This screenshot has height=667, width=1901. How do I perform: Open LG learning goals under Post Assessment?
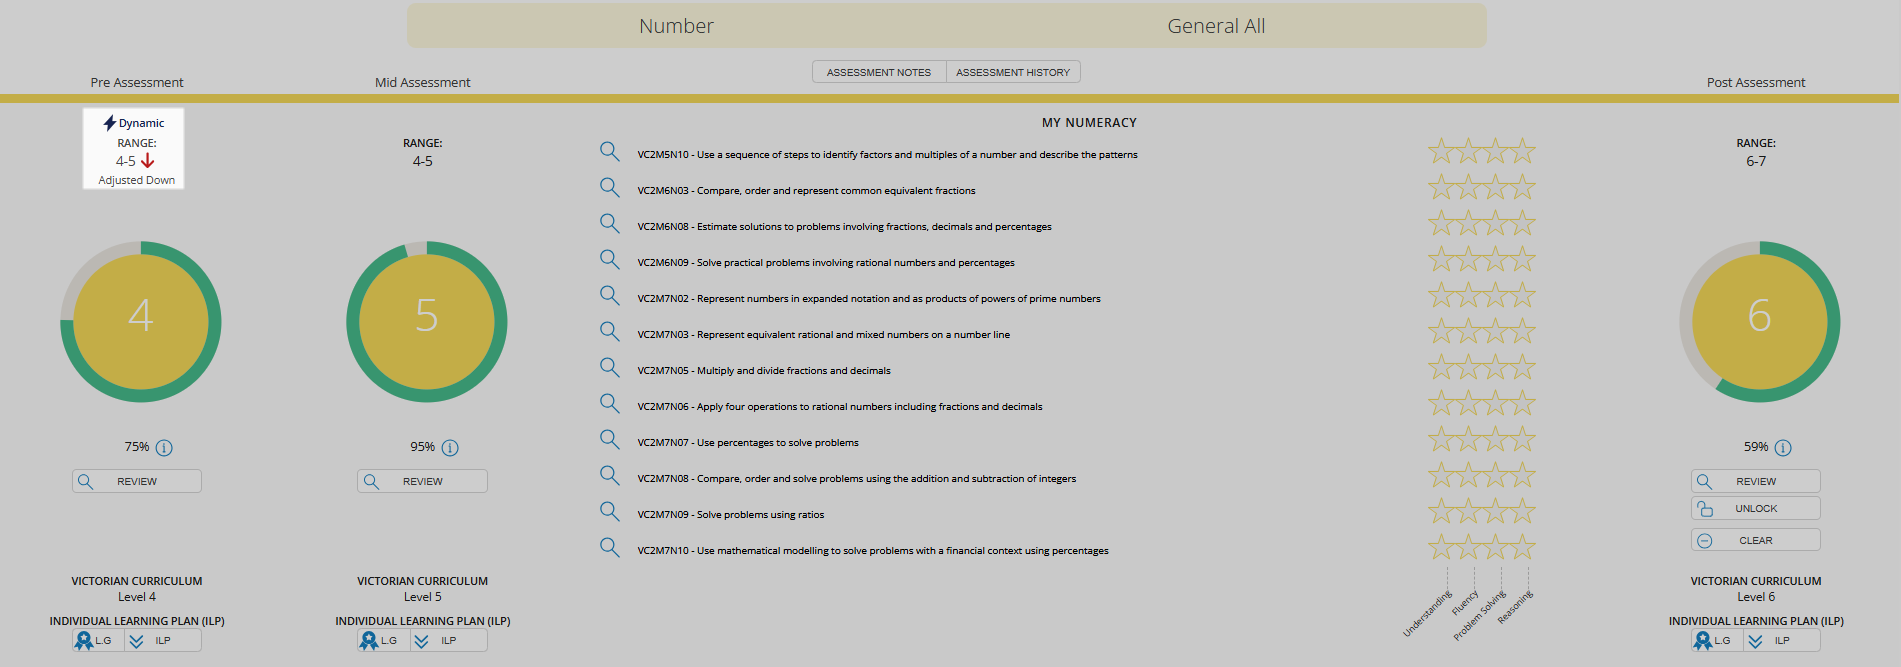tap(1716, 640)
